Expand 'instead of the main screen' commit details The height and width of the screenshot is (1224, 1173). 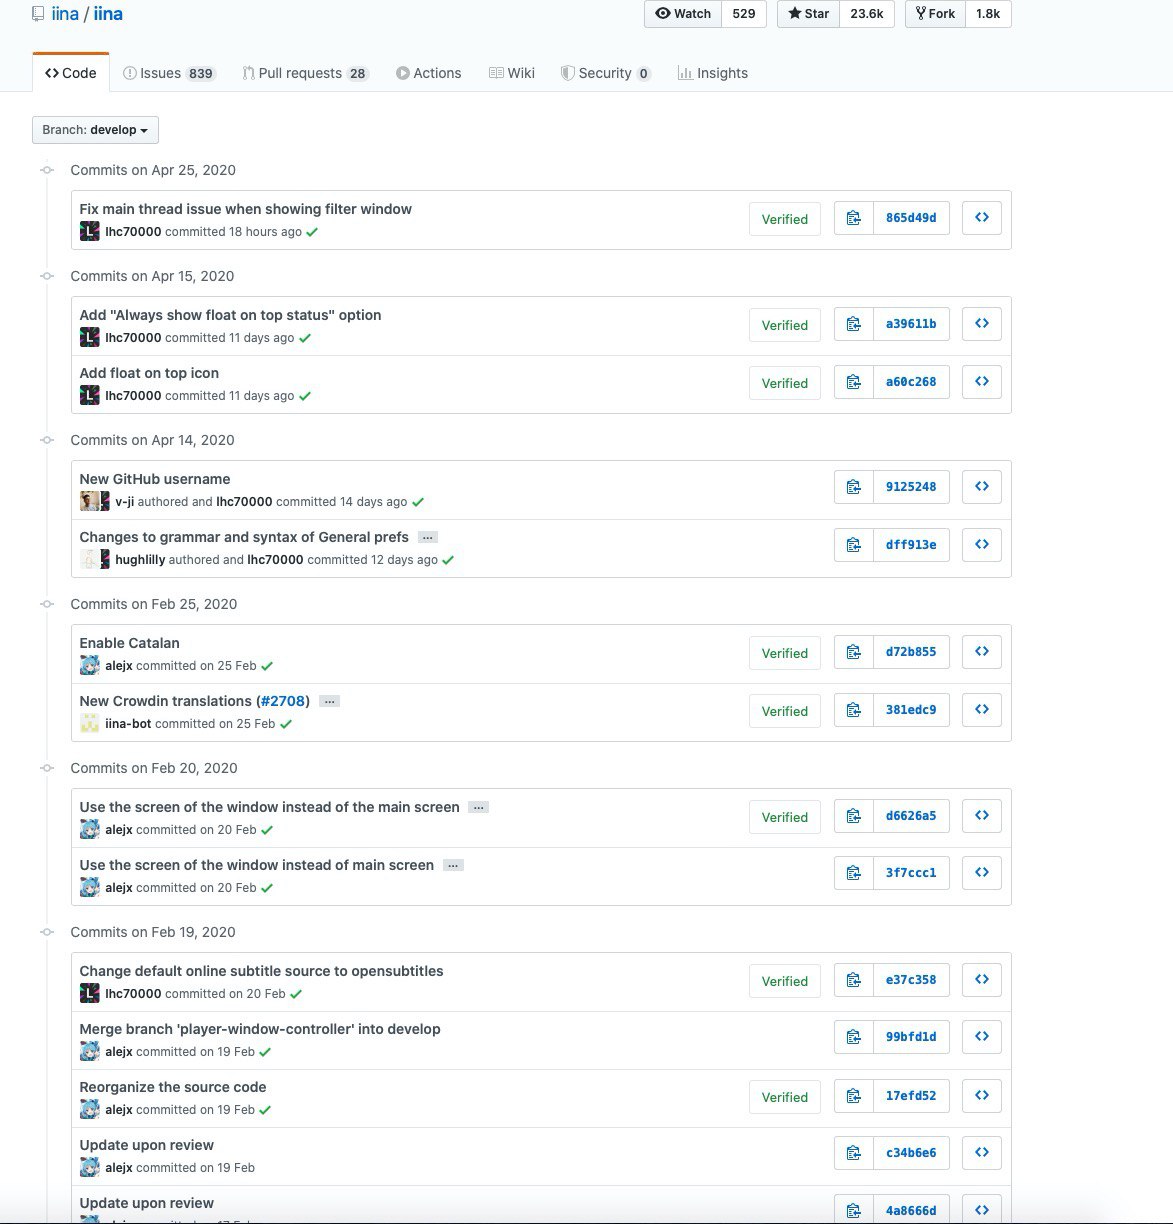478,808
